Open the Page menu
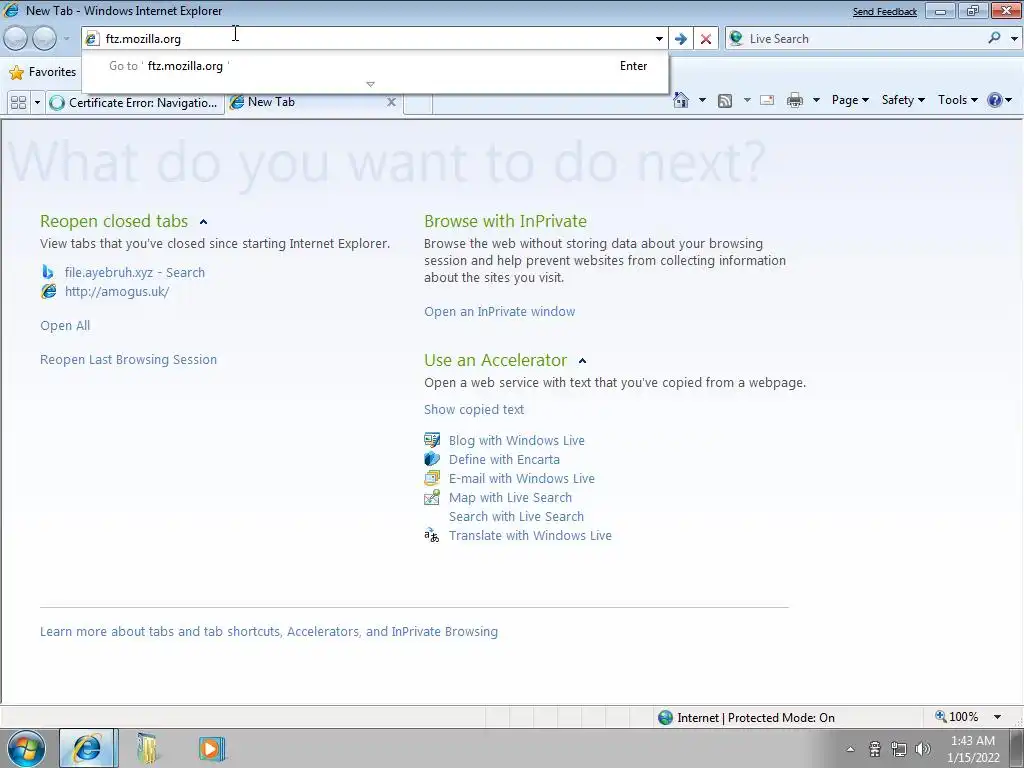 coord(850,100)
